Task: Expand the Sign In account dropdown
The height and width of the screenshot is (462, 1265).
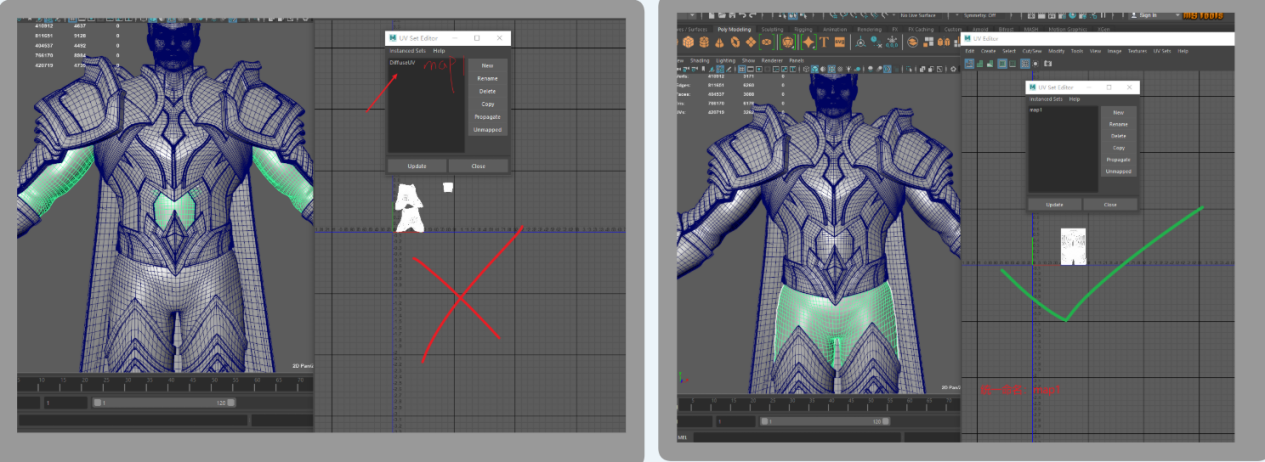Action: 1152,15
